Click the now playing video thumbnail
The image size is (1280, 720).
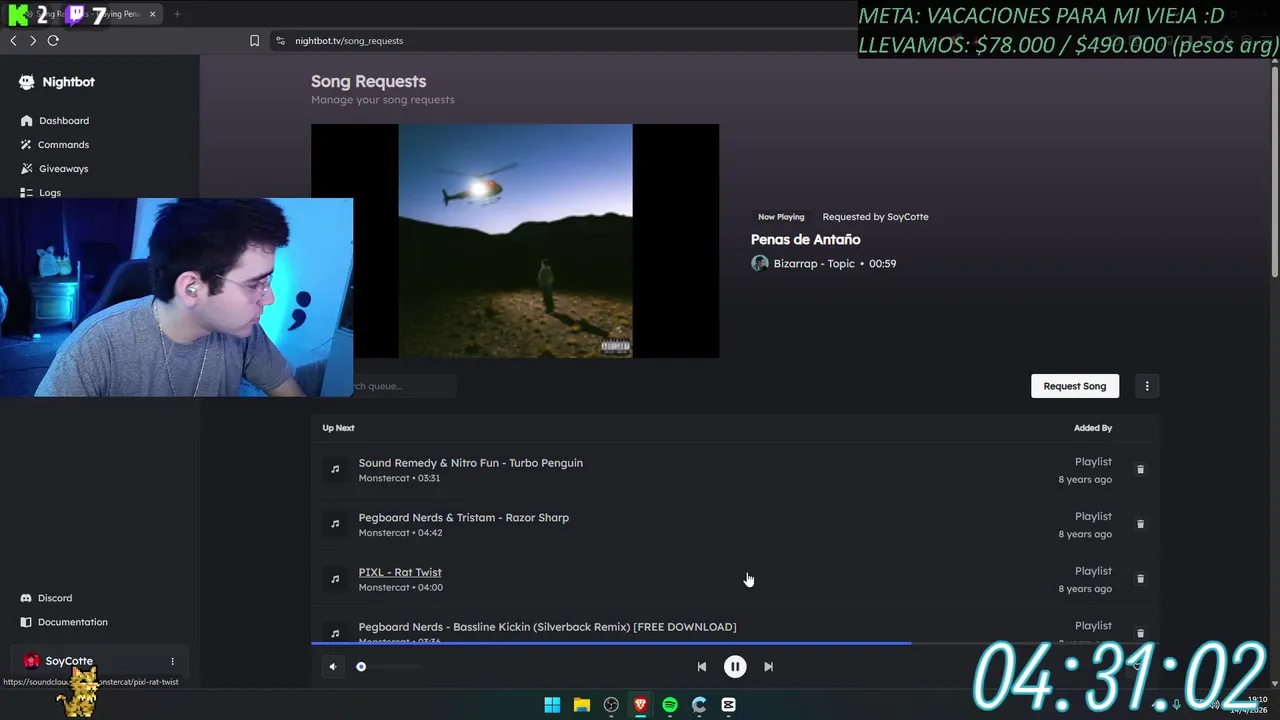point(515,241)
